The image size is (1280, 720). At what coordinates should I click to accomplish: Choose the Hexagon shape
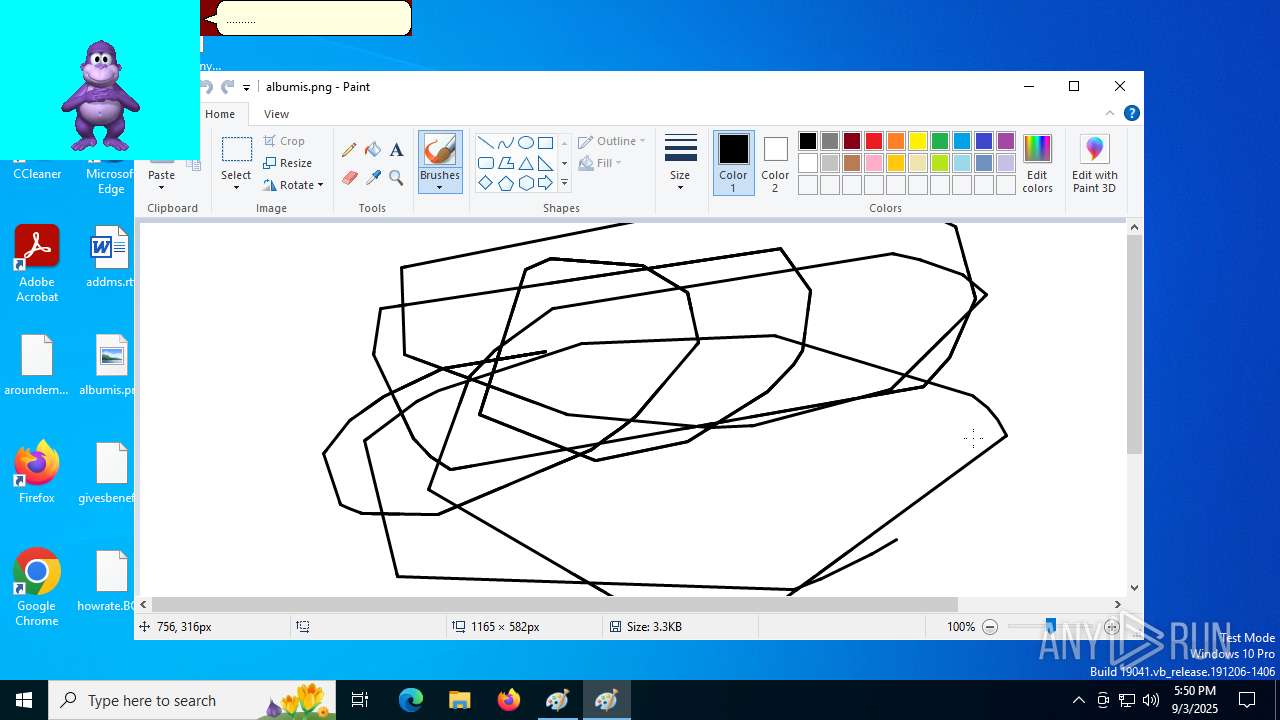pyautogui.click(x=525, y=183)
